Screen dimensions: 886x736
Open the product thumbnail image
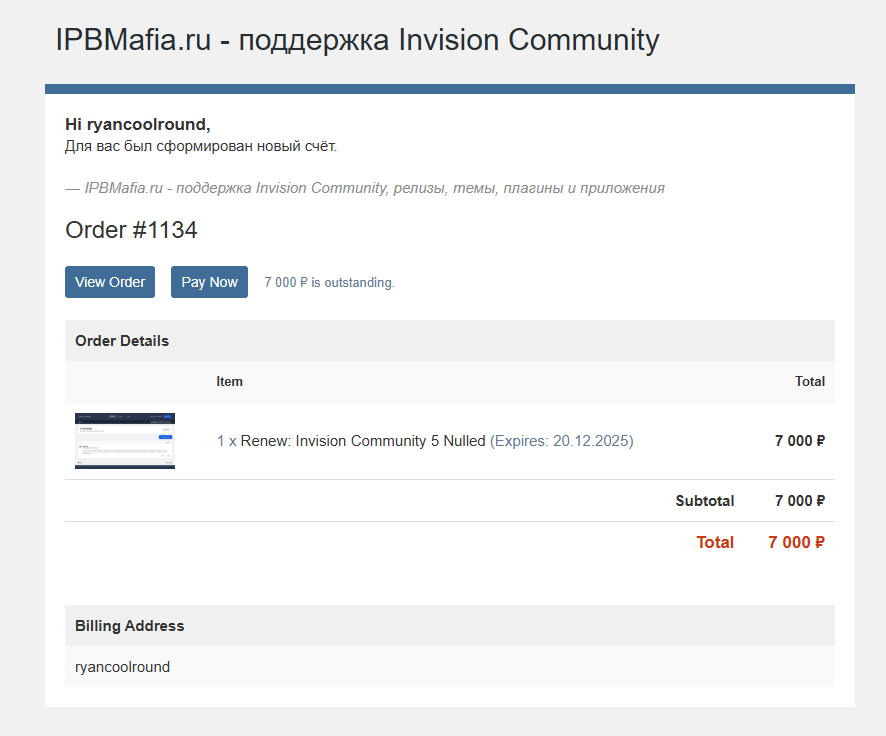coord(125,441)
